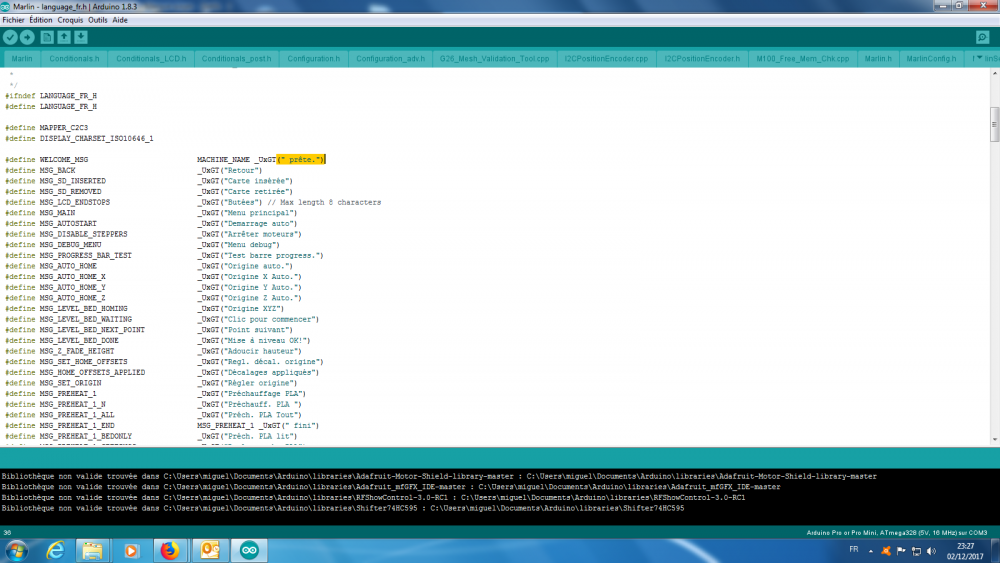Click the editor vertical scrollbar thumb
This screenshot has height=563, width=1000.
pyautogui.click(x=994, y=124)
